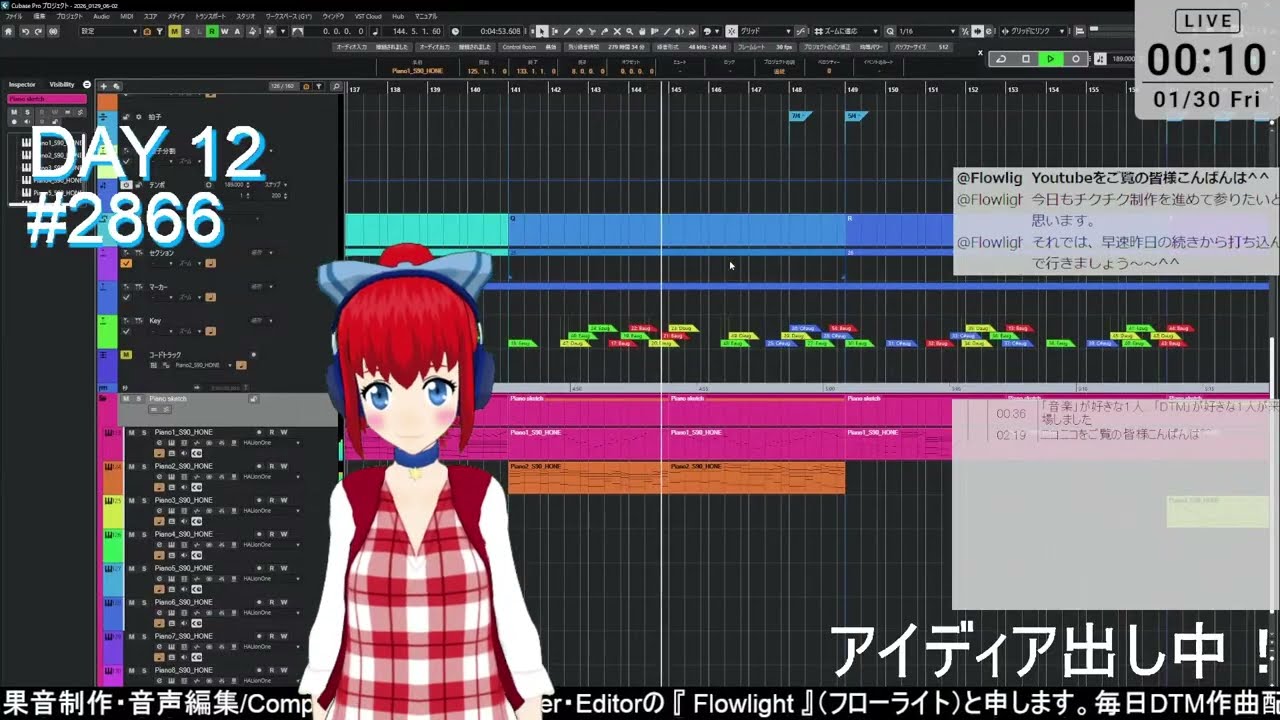The image size is (1280, 720).
Task: Click the transport Record button
Action: click(x=1076, y=59)
